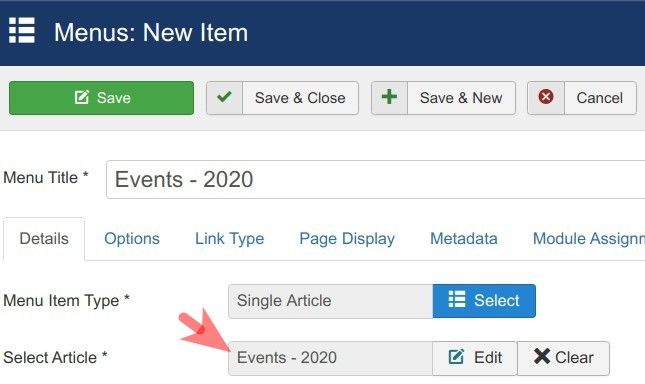Choose Save & Close

282,98
